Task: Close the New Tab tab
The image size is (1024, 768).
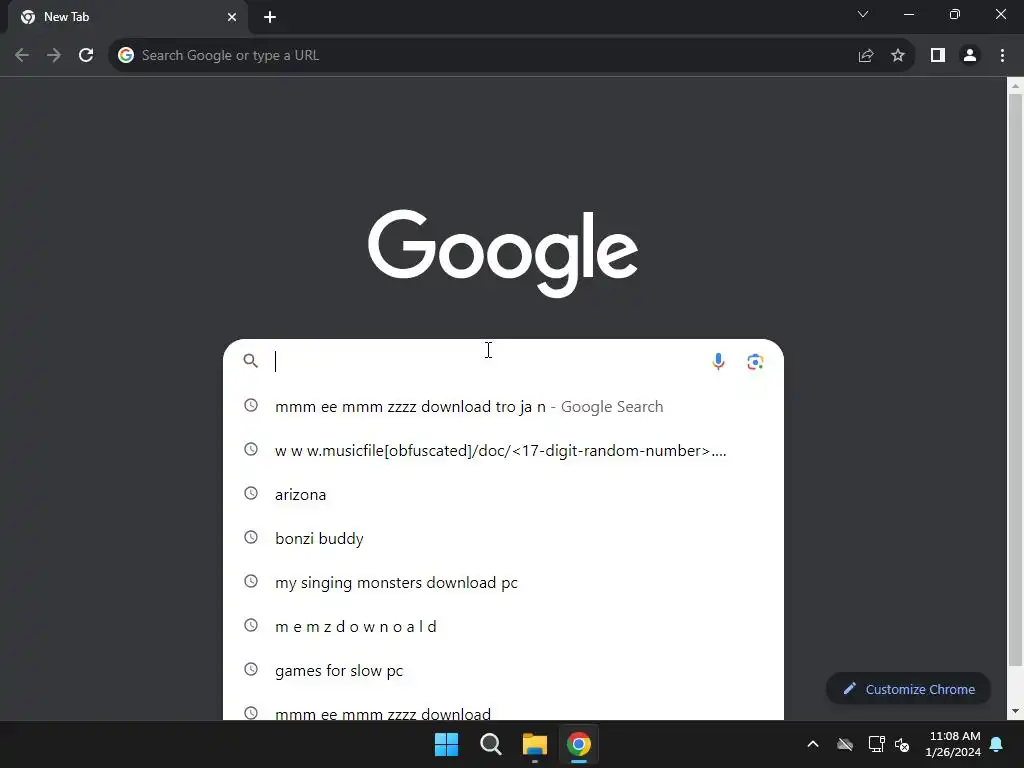Action: [232, 17]
